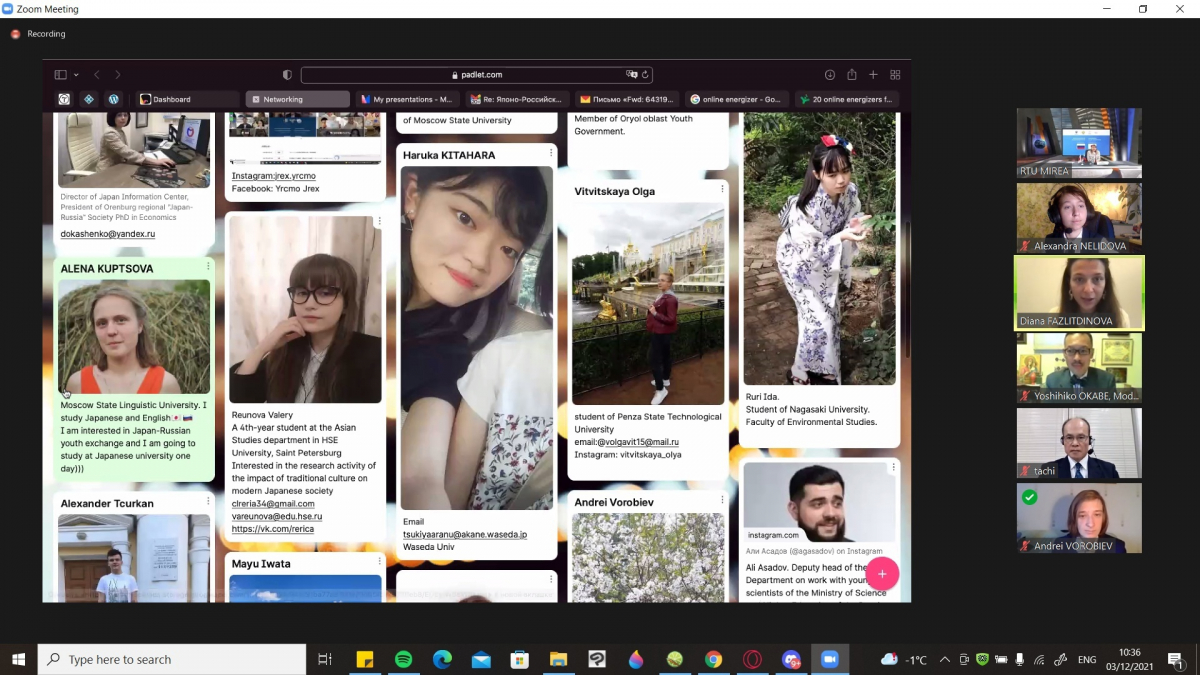Open the vk.com/rerica link
This screenshot has width=1200, height=675.
[x=272, y=529]
